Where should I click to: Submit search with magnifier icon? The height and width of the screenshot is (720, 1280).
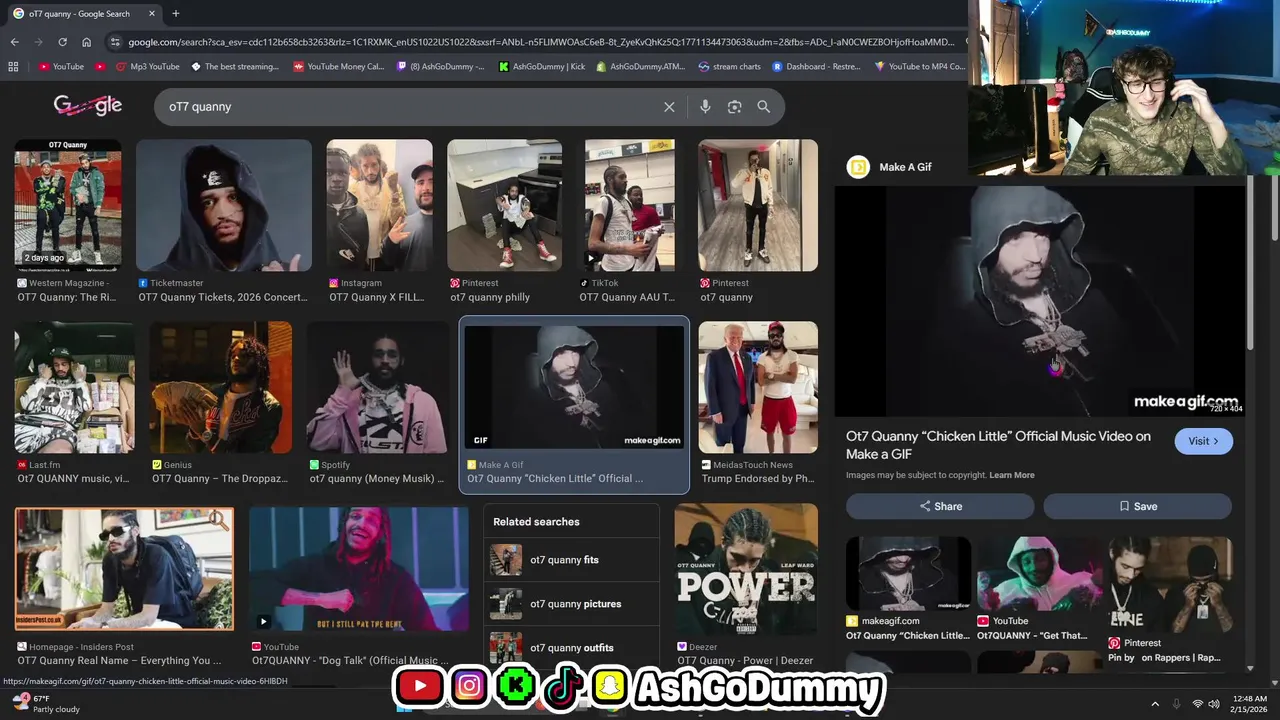coord(763,107)
